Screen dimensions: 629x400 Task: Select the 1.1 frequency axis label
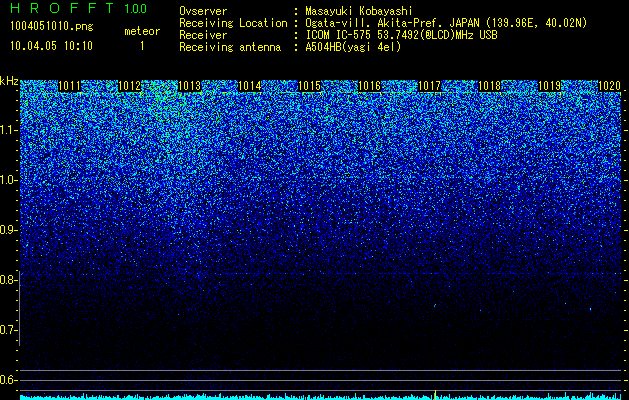8,130
